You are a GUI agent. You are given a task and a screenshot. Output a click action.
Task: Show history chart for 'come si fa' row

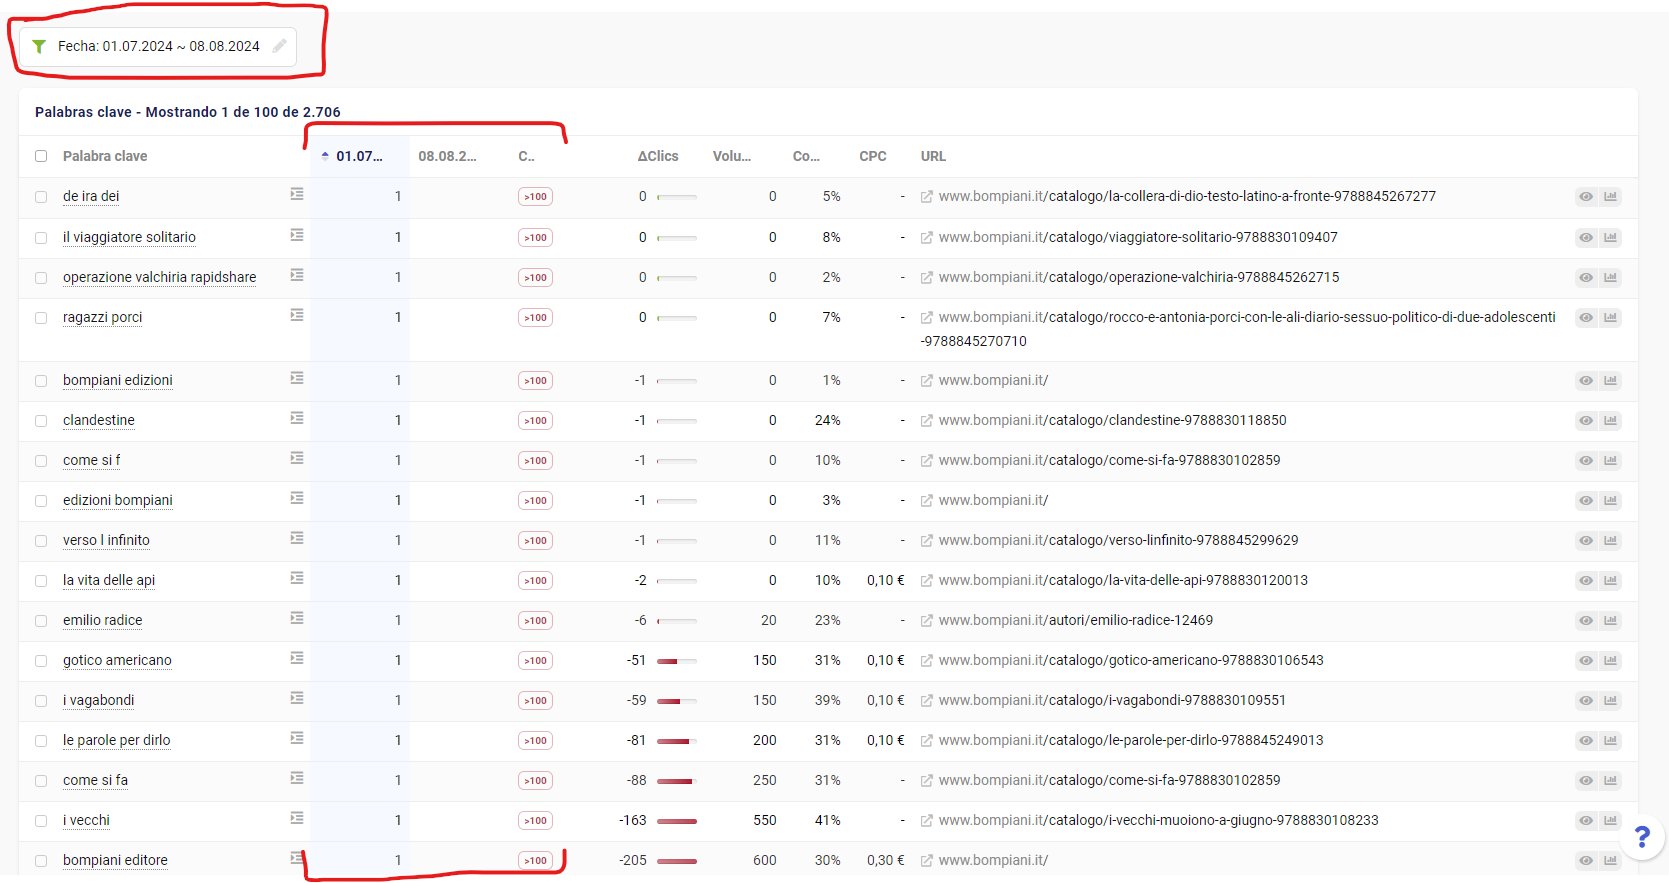click(x=1610, y=780)
